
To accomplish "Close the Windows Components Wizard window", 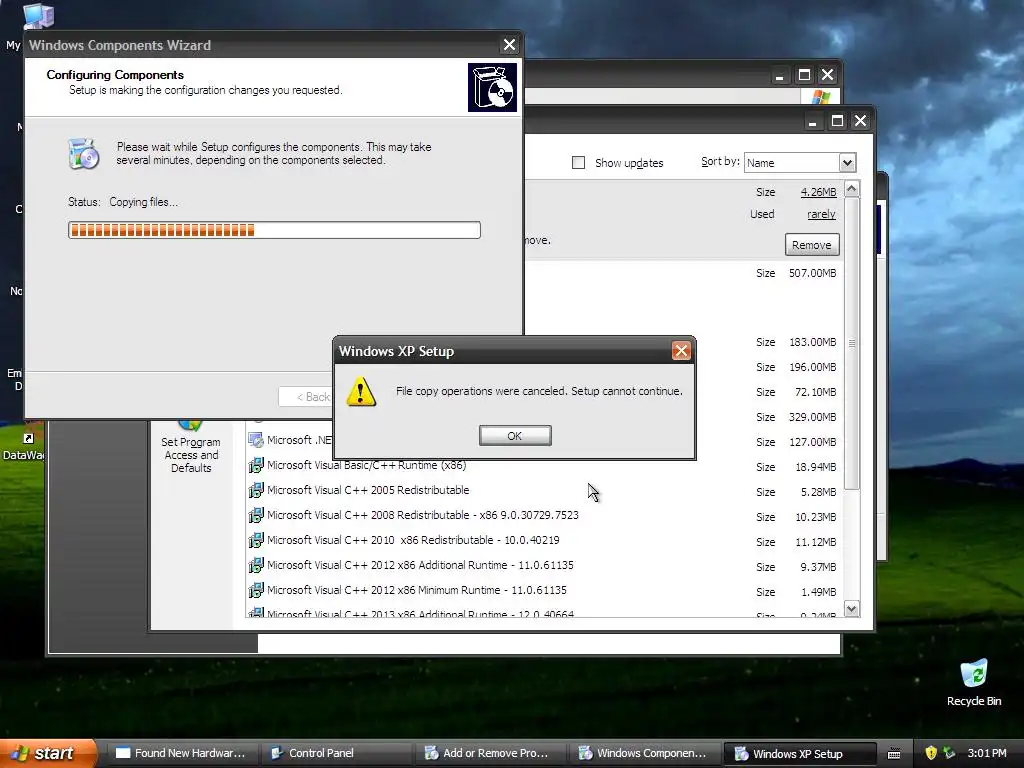I will (x=509, y=44).
